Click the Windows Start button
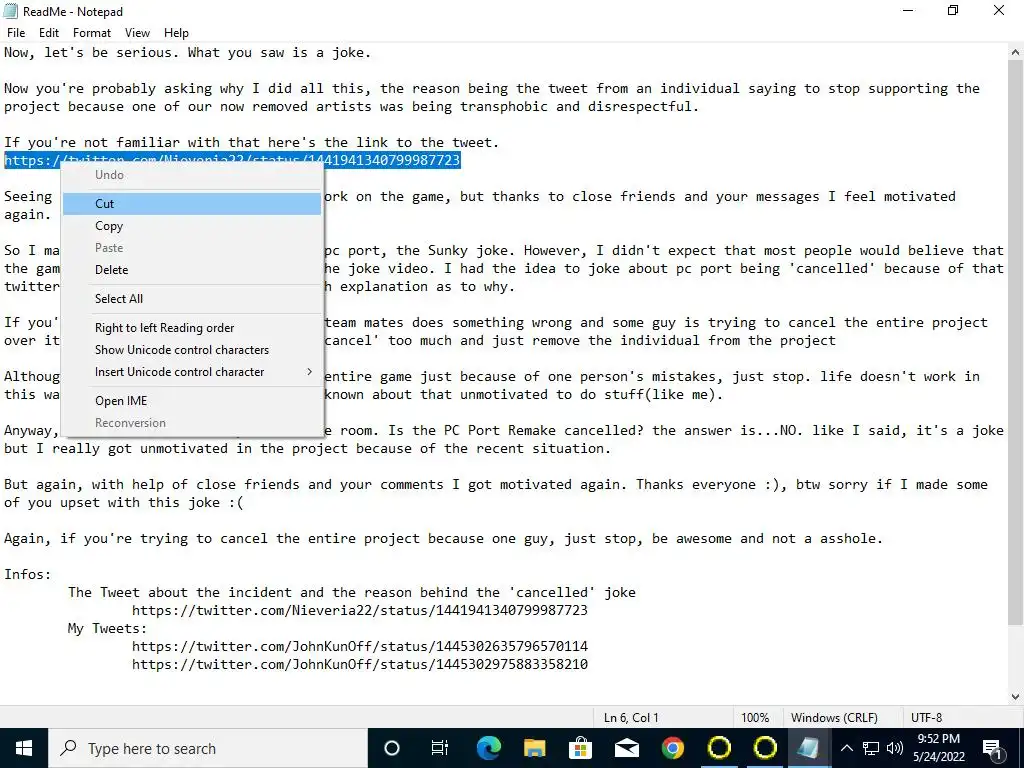This screenshot has height=768, width=1024. pyautogui.click(x=24, y=748)
